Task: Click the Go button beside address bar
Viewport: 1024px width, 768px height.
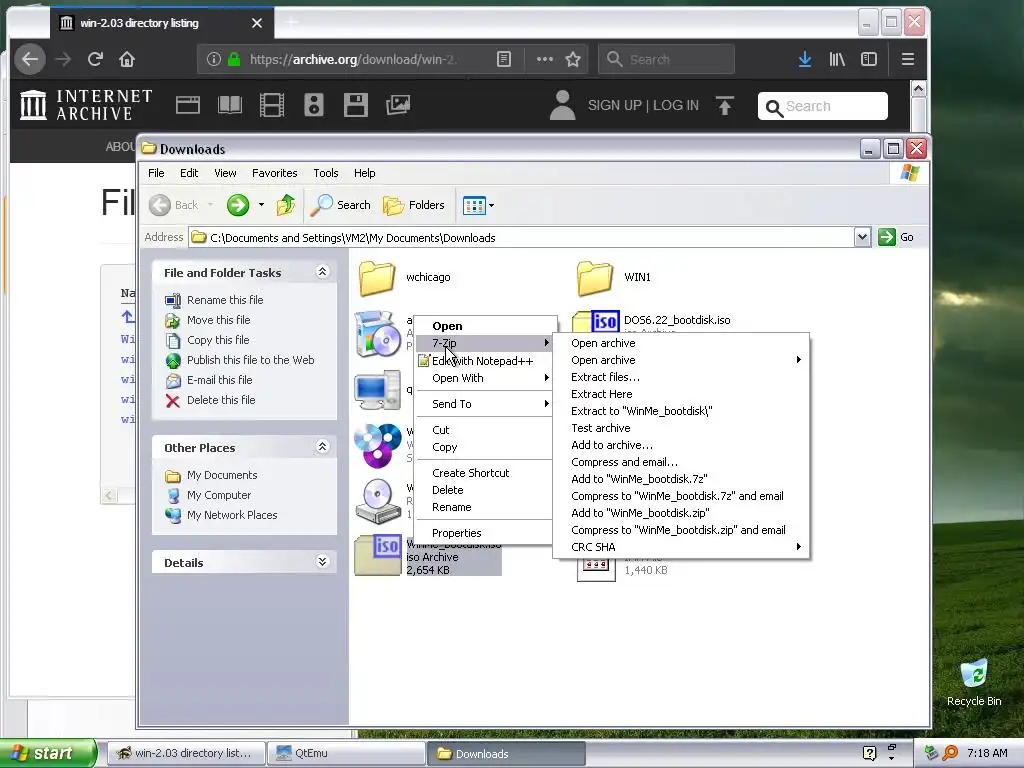Action: pos(896,237)
